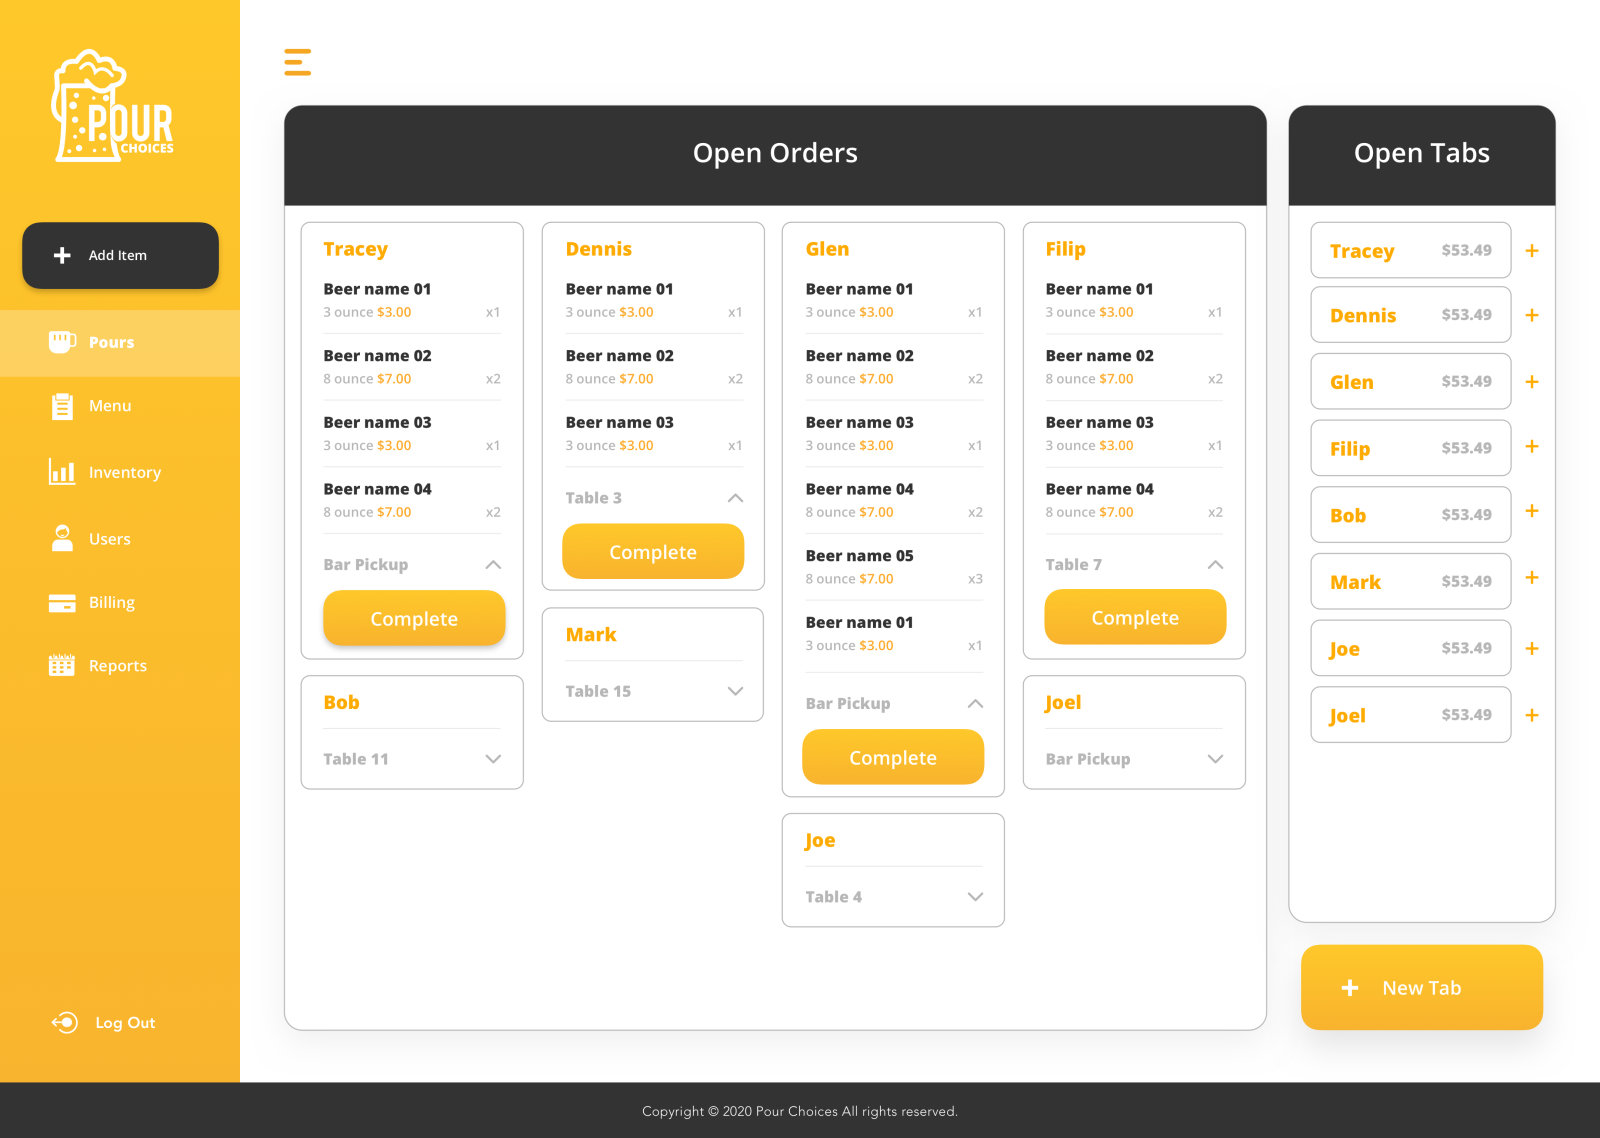The height and width of the screenshot is (1138, 1600).
Task: Click Tracey name in Open Orders
Action: pos(355,249)
